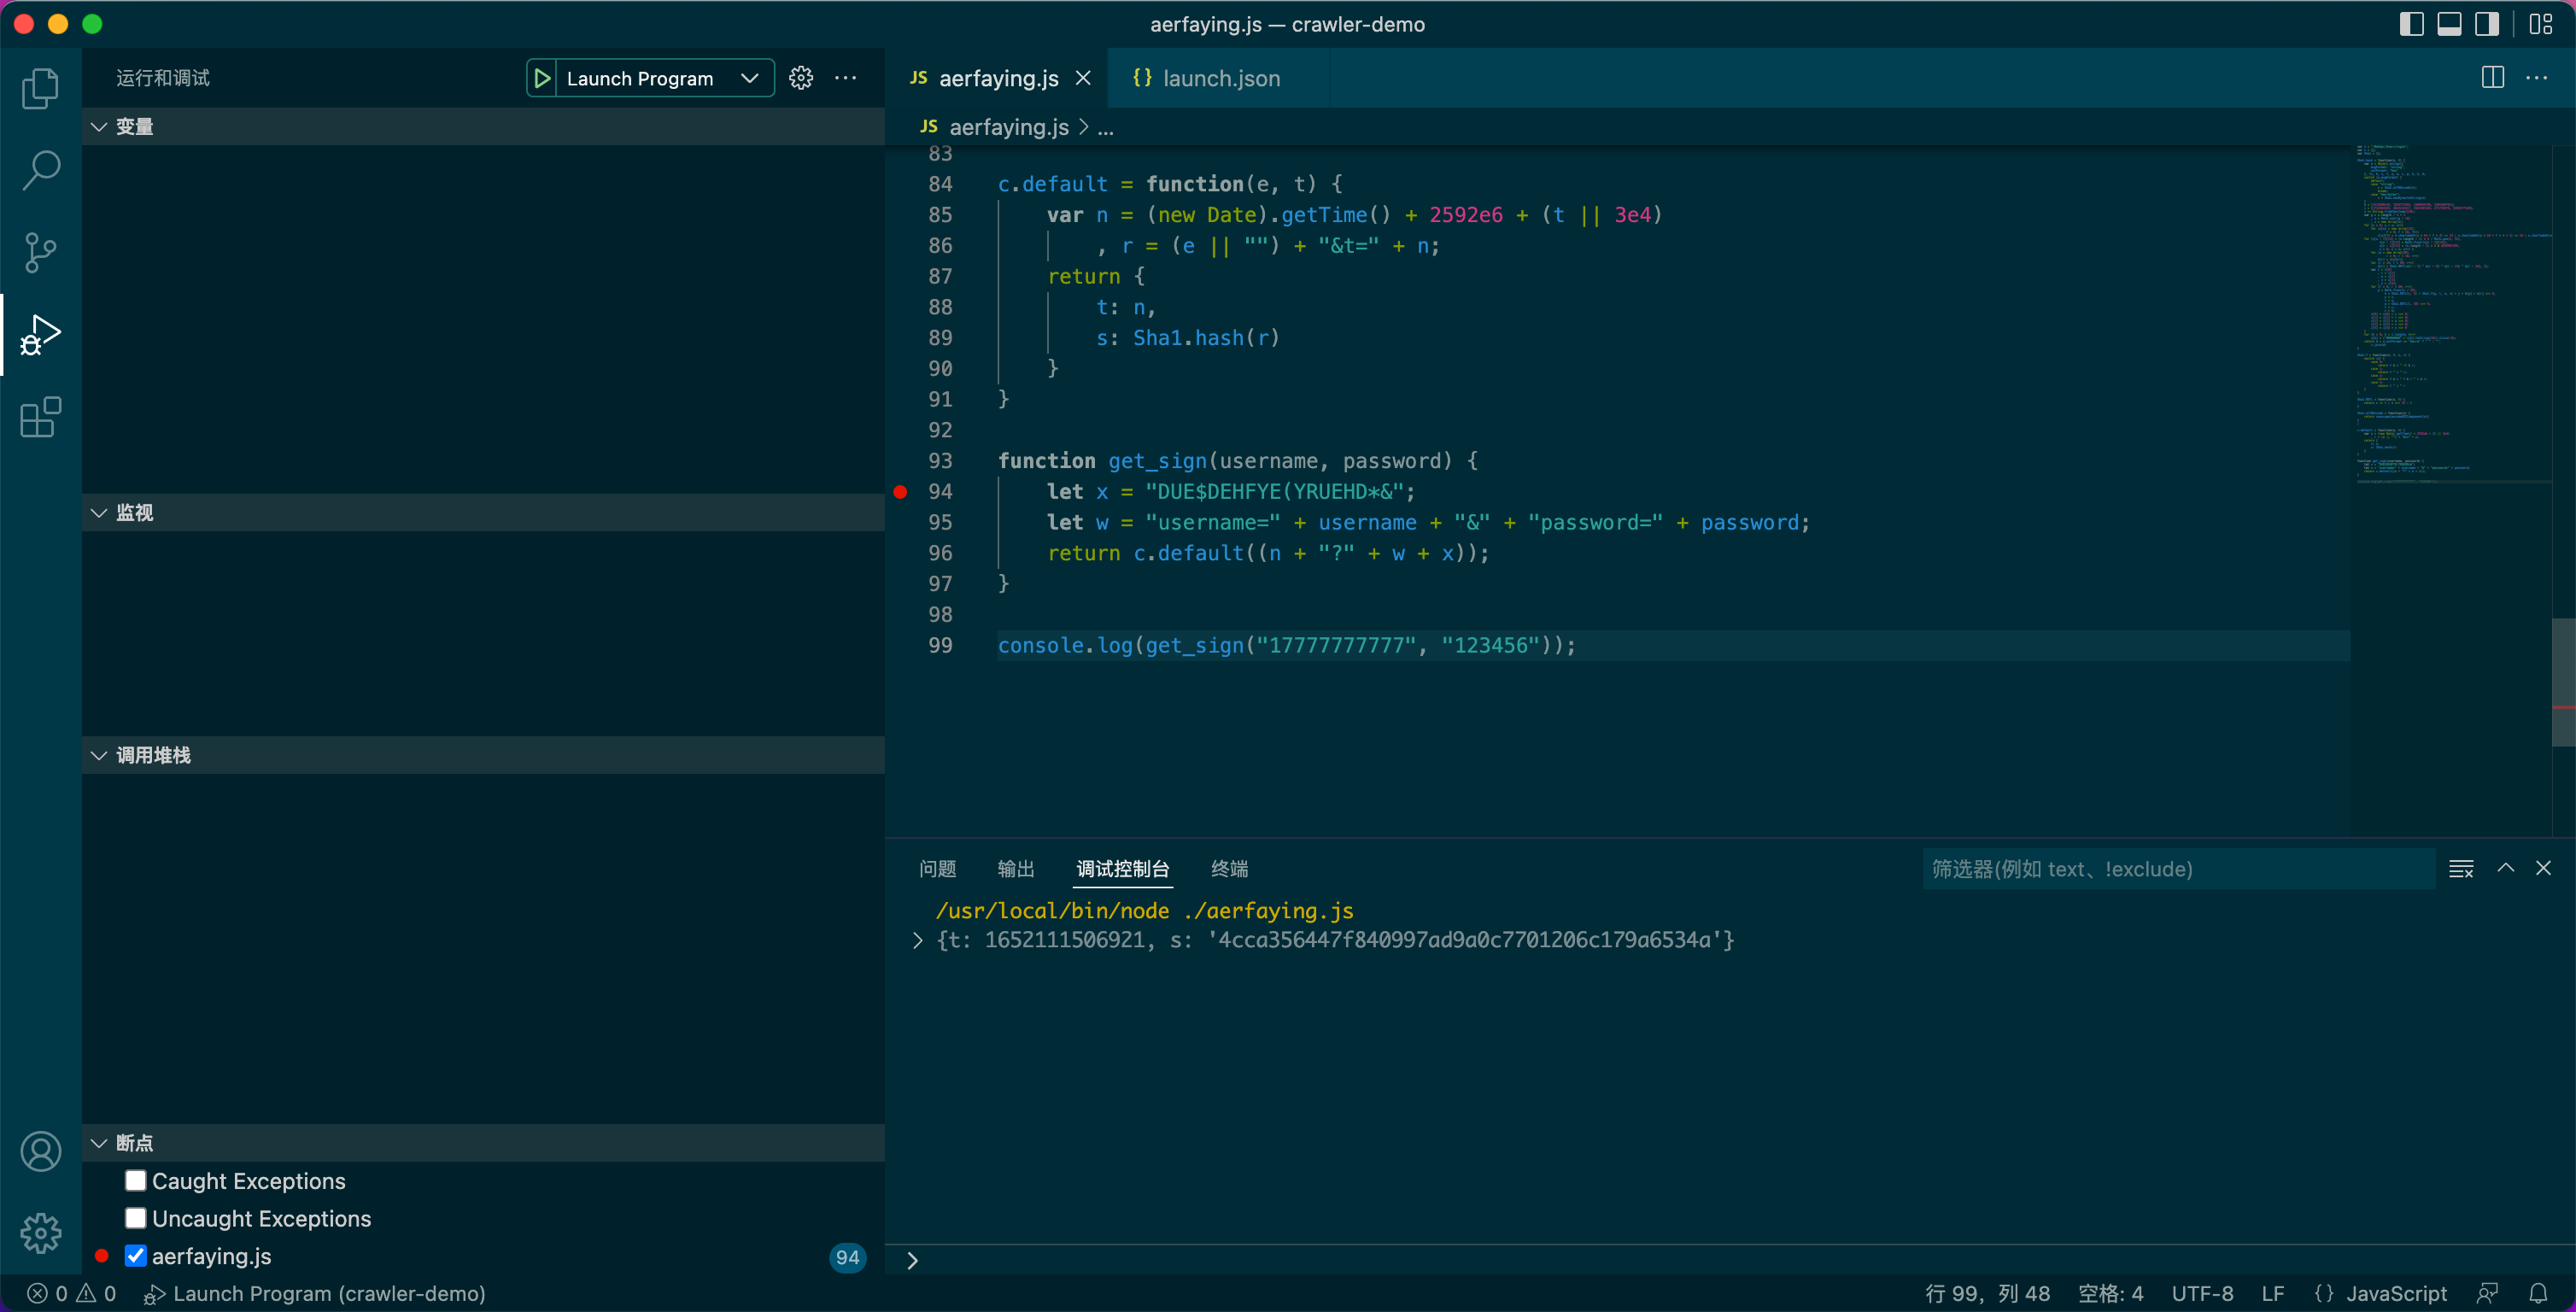Click UTF-8 encoding in status bar
2576x1312 pixels.
[2202, 1293]
